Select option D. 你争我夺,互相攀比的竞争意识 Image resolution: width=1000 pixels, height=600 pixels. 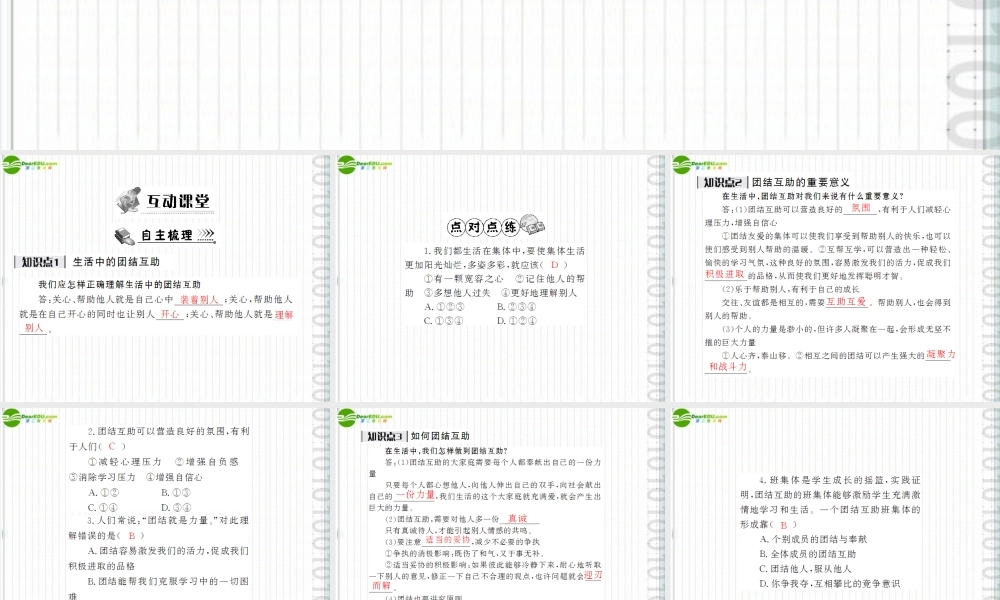(830, 583)
